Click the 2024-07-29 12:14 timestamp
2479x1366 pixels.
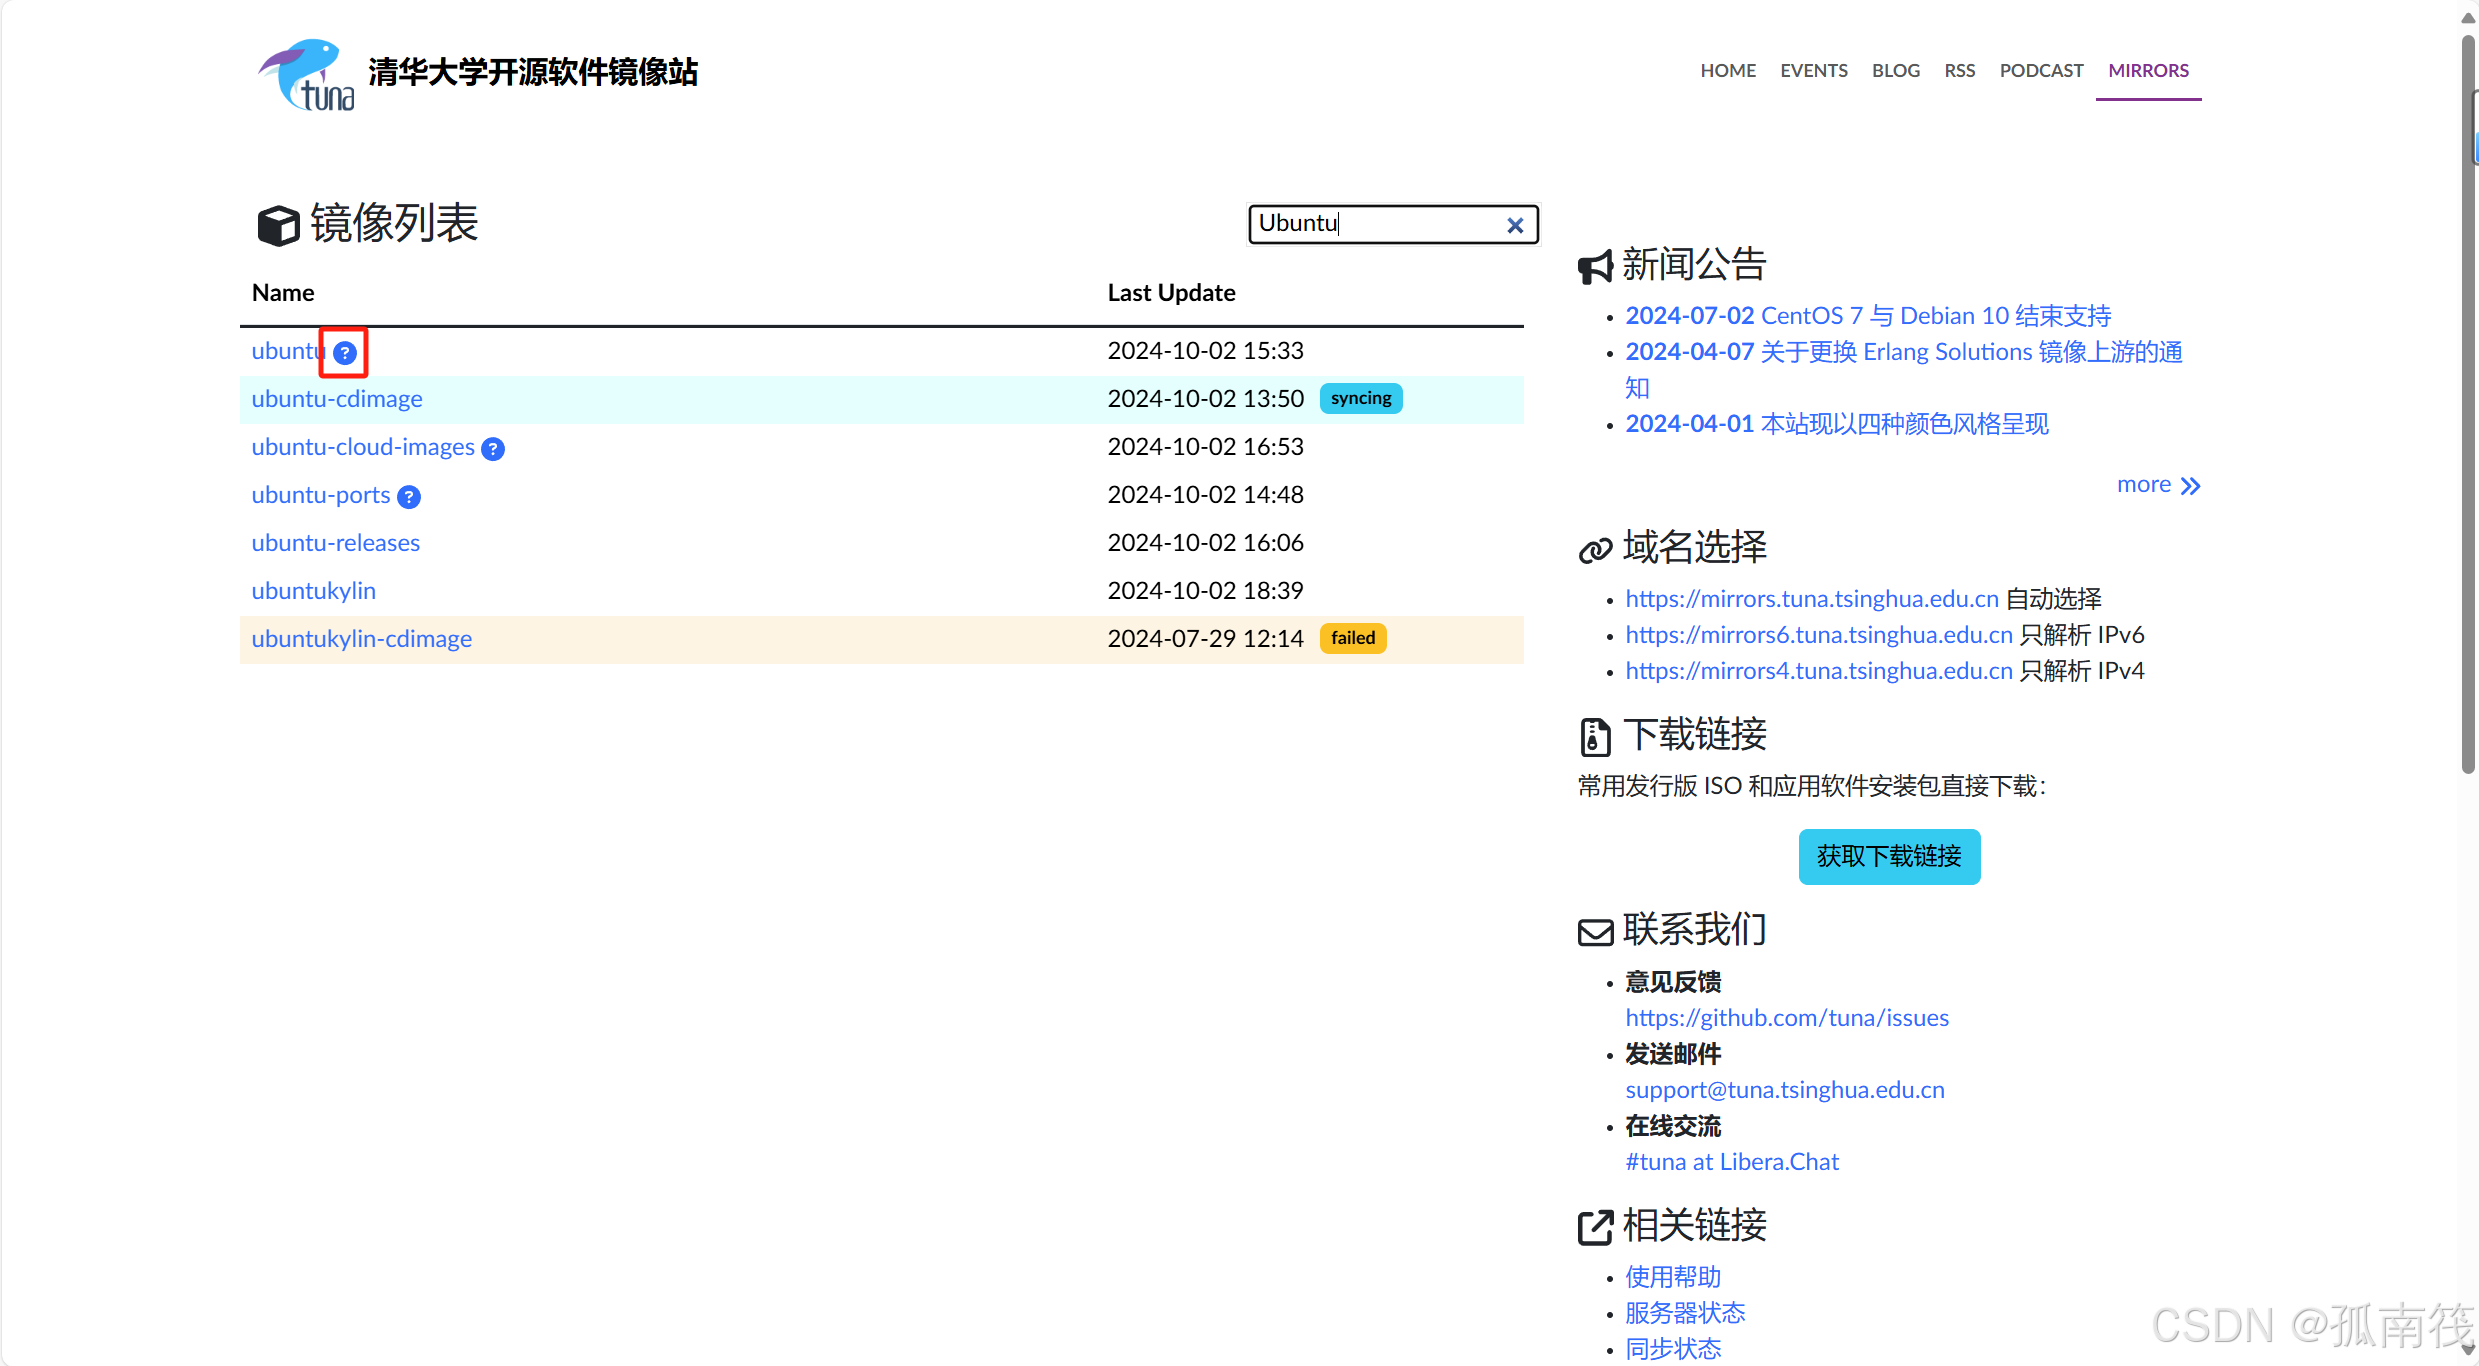1205,639
